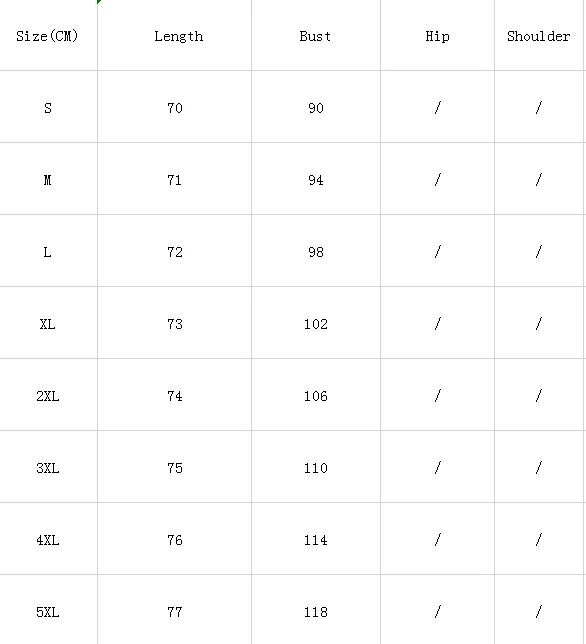
Task: Select the cell containing size S
Action: click(48, 107)
